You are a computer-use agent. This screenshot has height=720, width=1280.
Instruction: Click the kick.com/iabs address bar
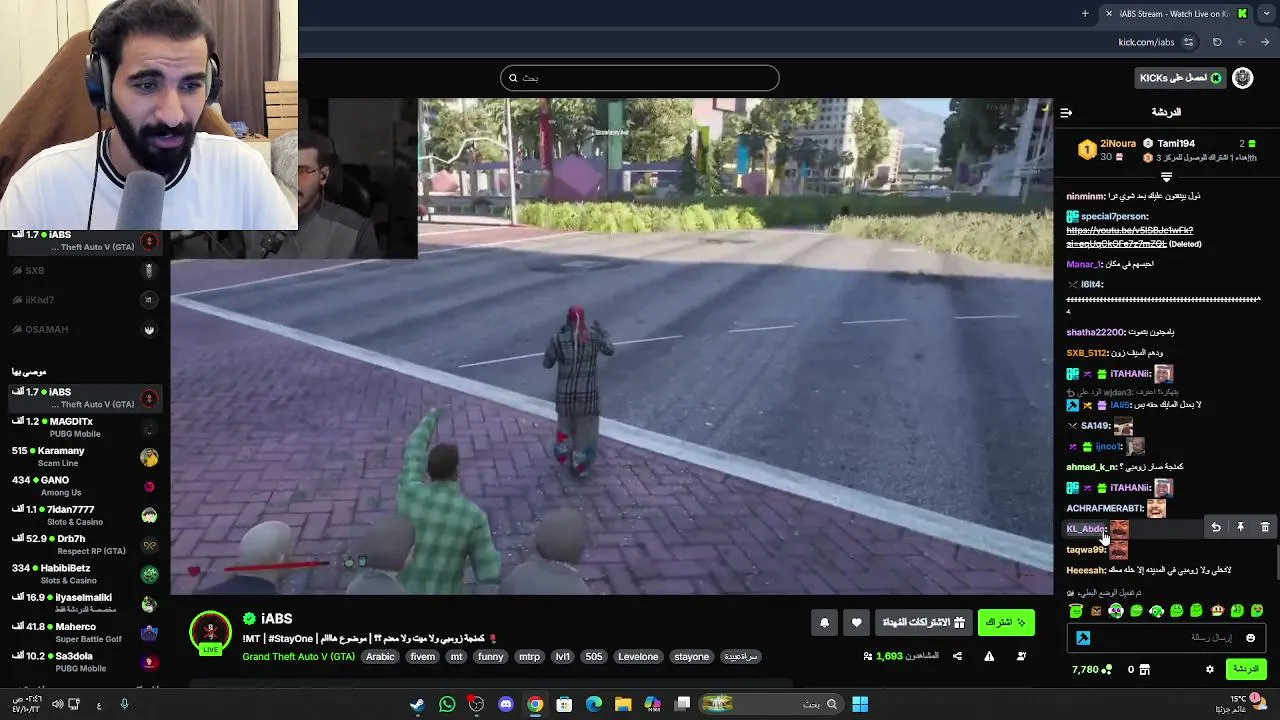coord(1146,42)
